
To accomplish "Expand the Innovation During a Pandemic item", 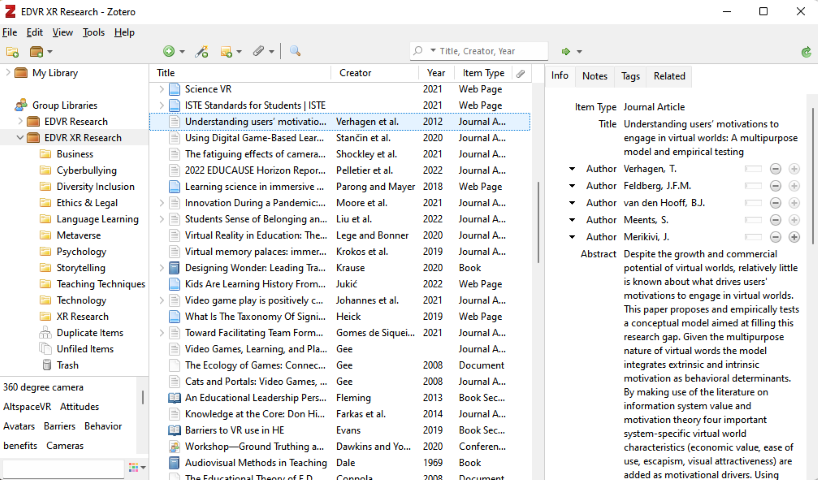I will point(162,203).
